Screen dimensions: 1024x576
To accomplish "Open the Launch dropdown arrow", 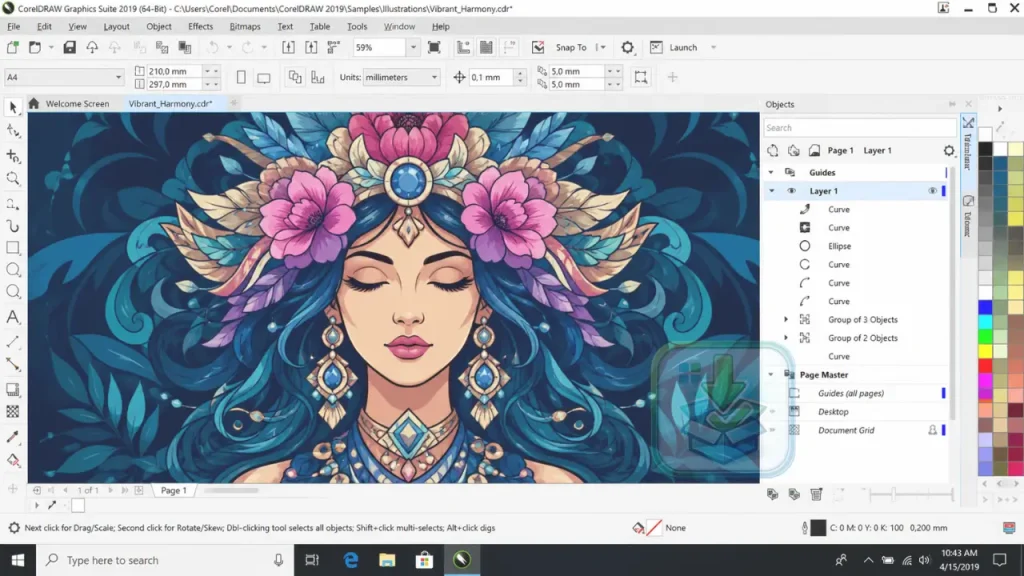I will pyautogui.click(x=713, y=47).
